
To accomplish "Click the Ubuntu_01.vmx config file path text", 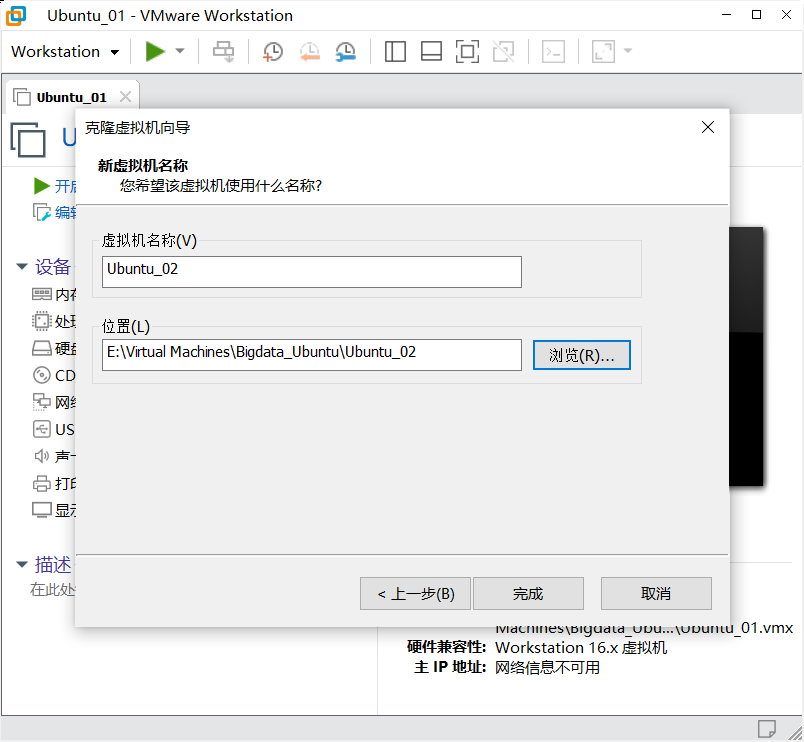I will coord(644,629).
